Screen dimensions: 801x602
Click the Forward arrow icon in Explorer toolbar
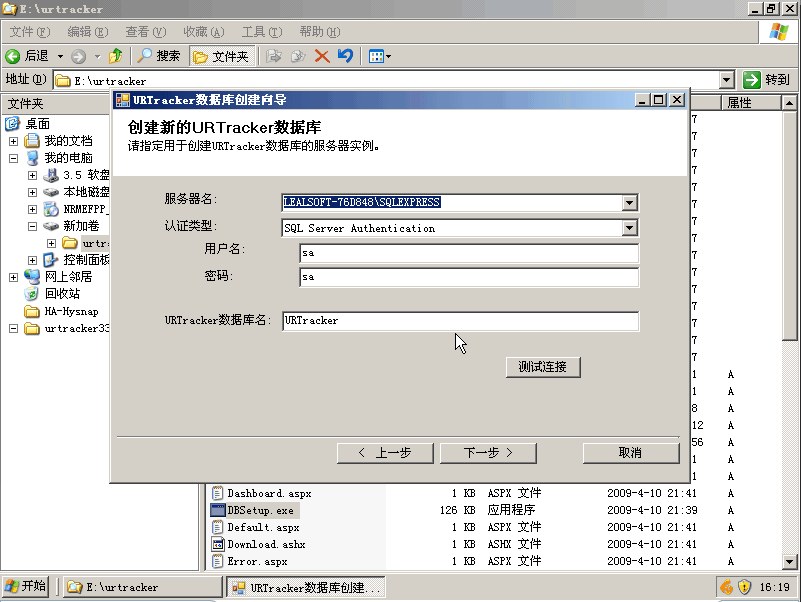tap(78, 56)
